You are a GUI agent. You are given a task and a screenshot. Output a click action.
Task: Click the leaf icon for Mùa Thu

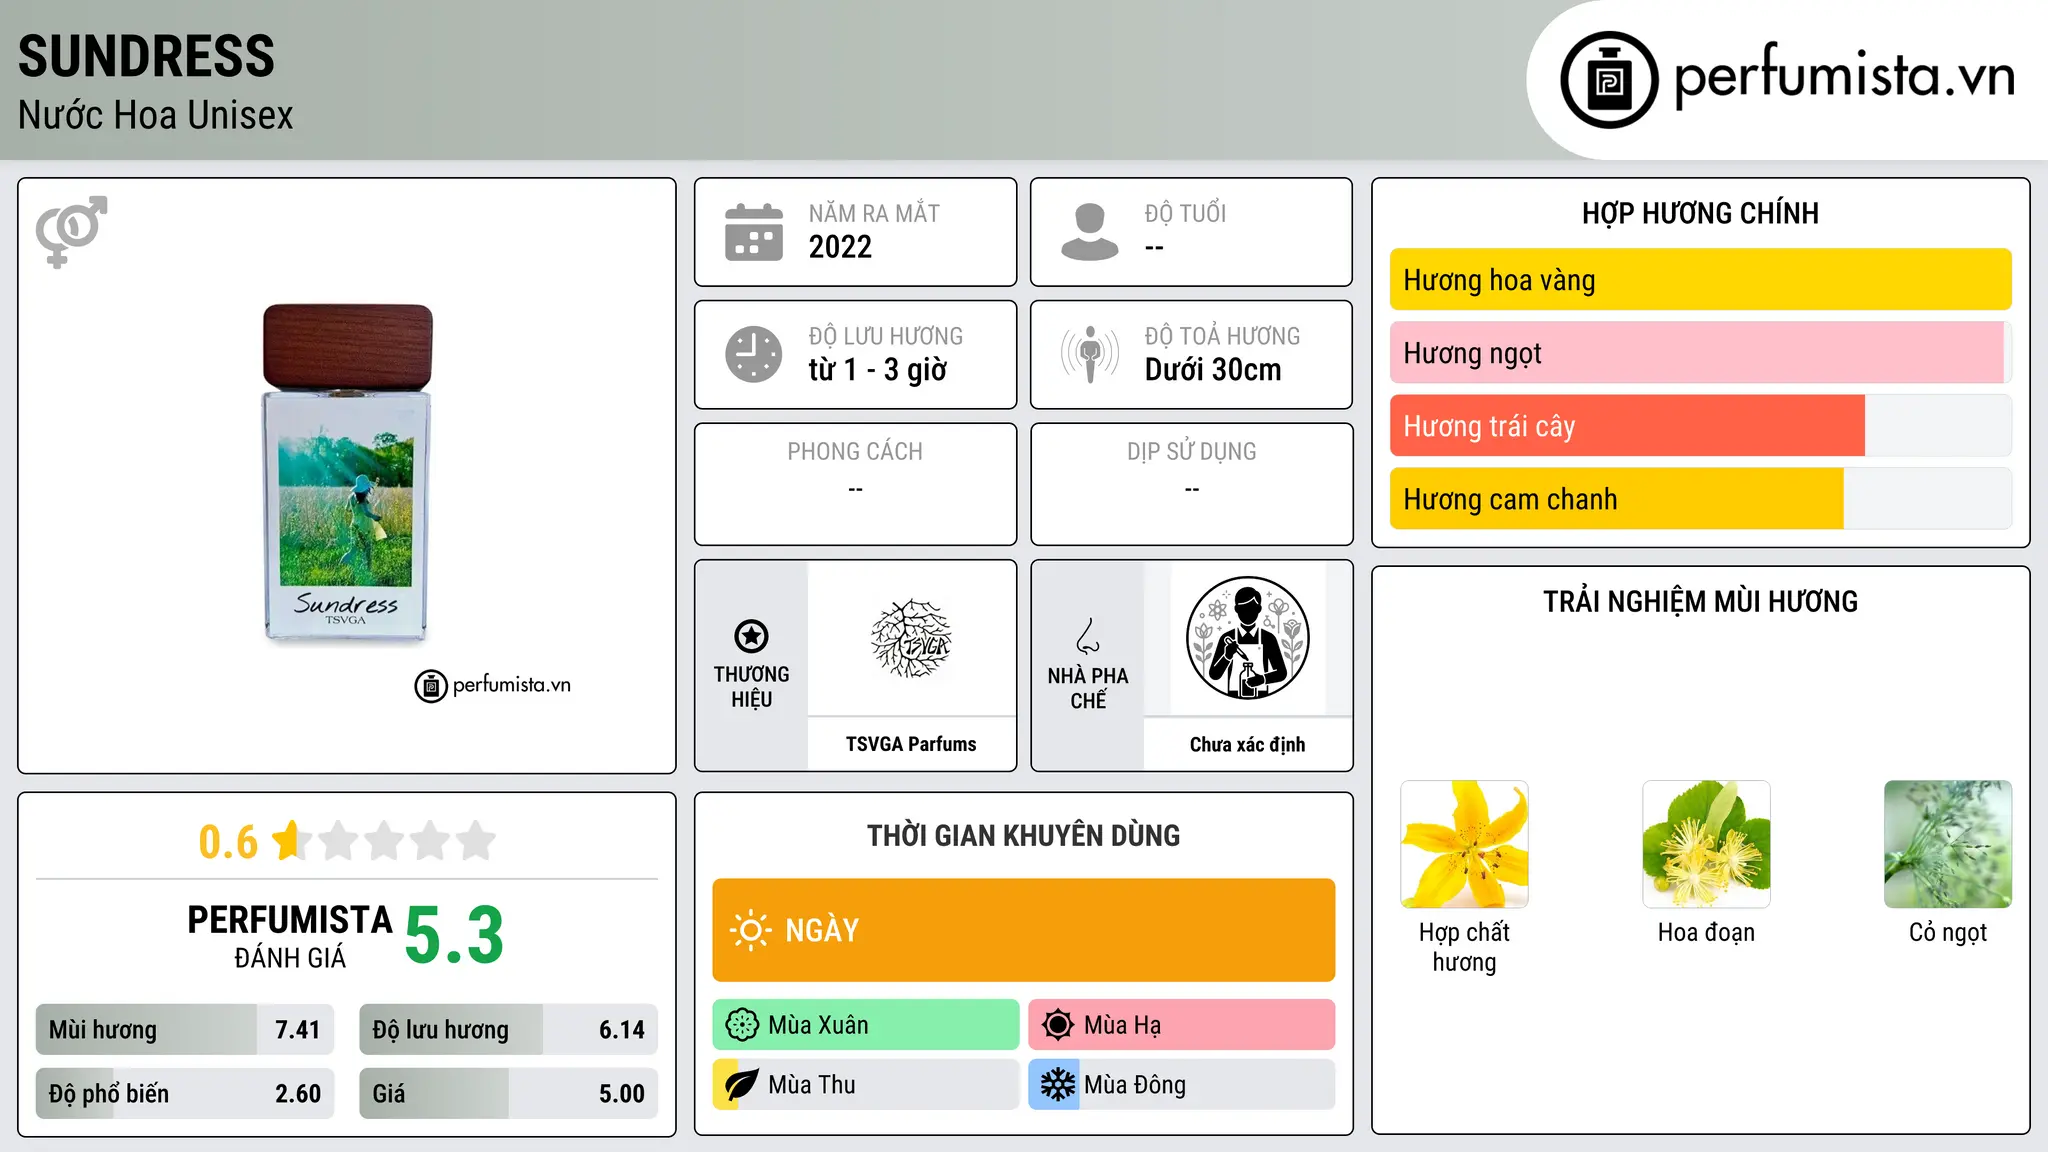(x=741, y=1085)
